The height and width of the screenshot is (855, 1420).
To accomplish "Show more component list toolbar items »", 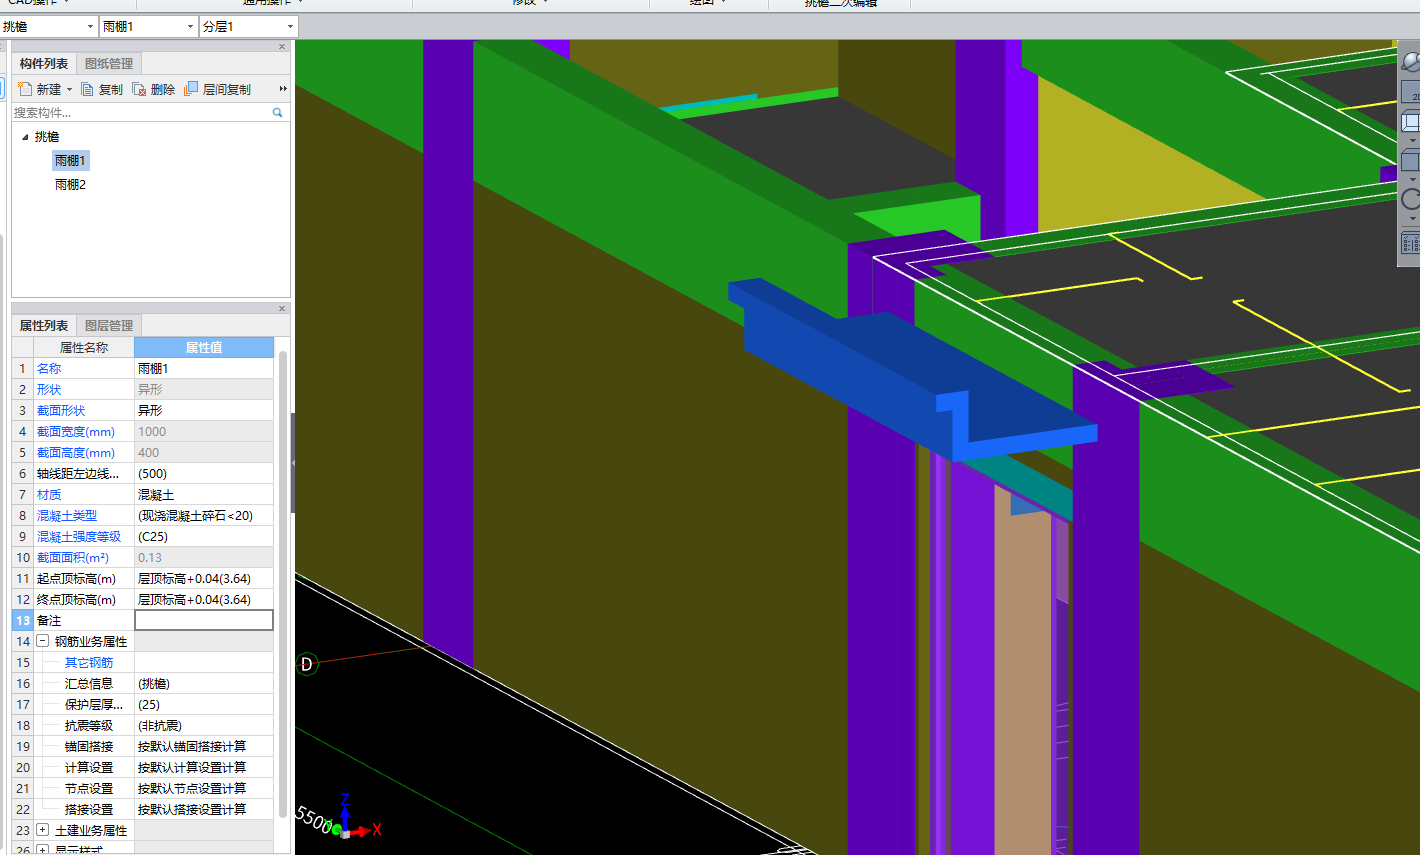I will point(283,89).
